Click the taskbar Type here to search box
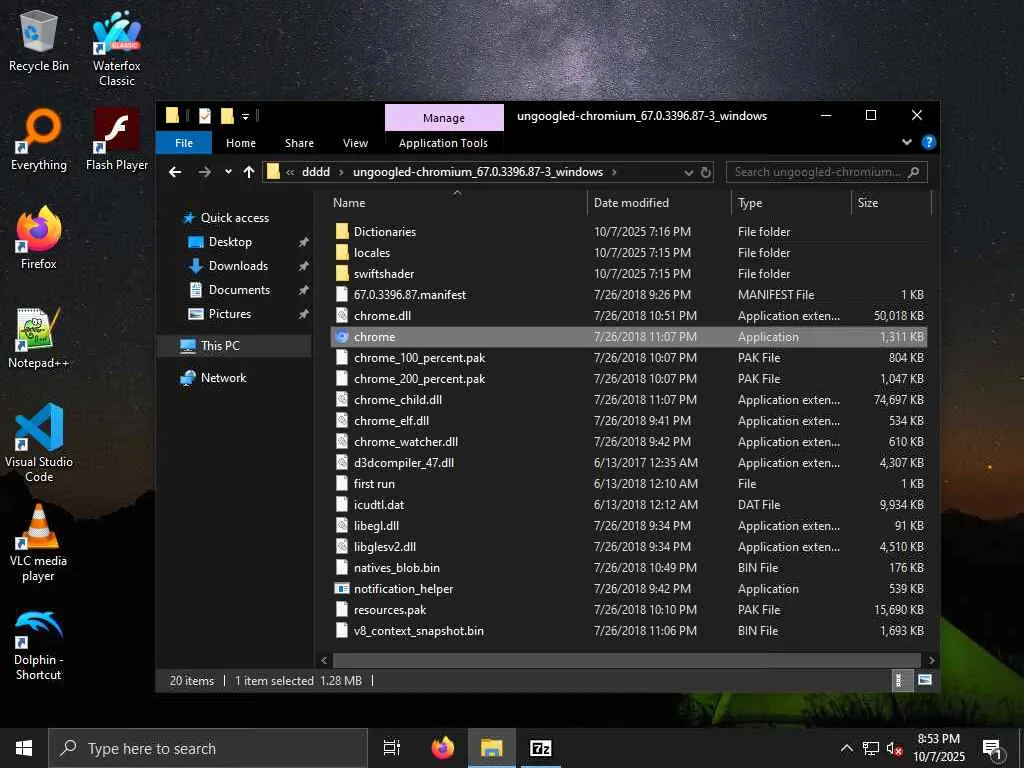This screenshot has width=1024, height=768. click(x=208, y=748)
